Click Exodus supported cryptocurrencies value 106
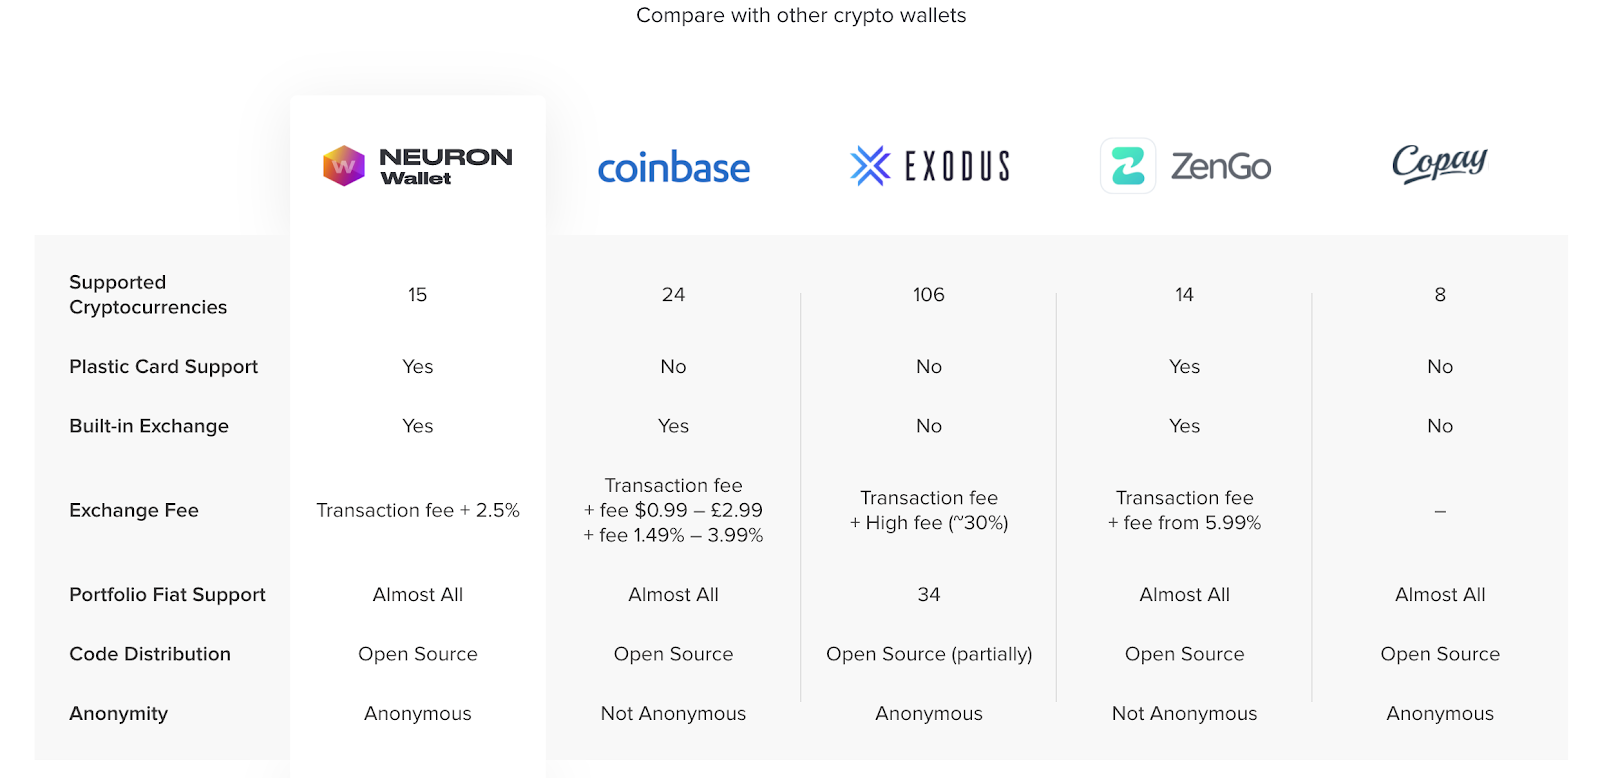Image resolution: width=1600 pixels, height=778 pixels. click(929, 295)
